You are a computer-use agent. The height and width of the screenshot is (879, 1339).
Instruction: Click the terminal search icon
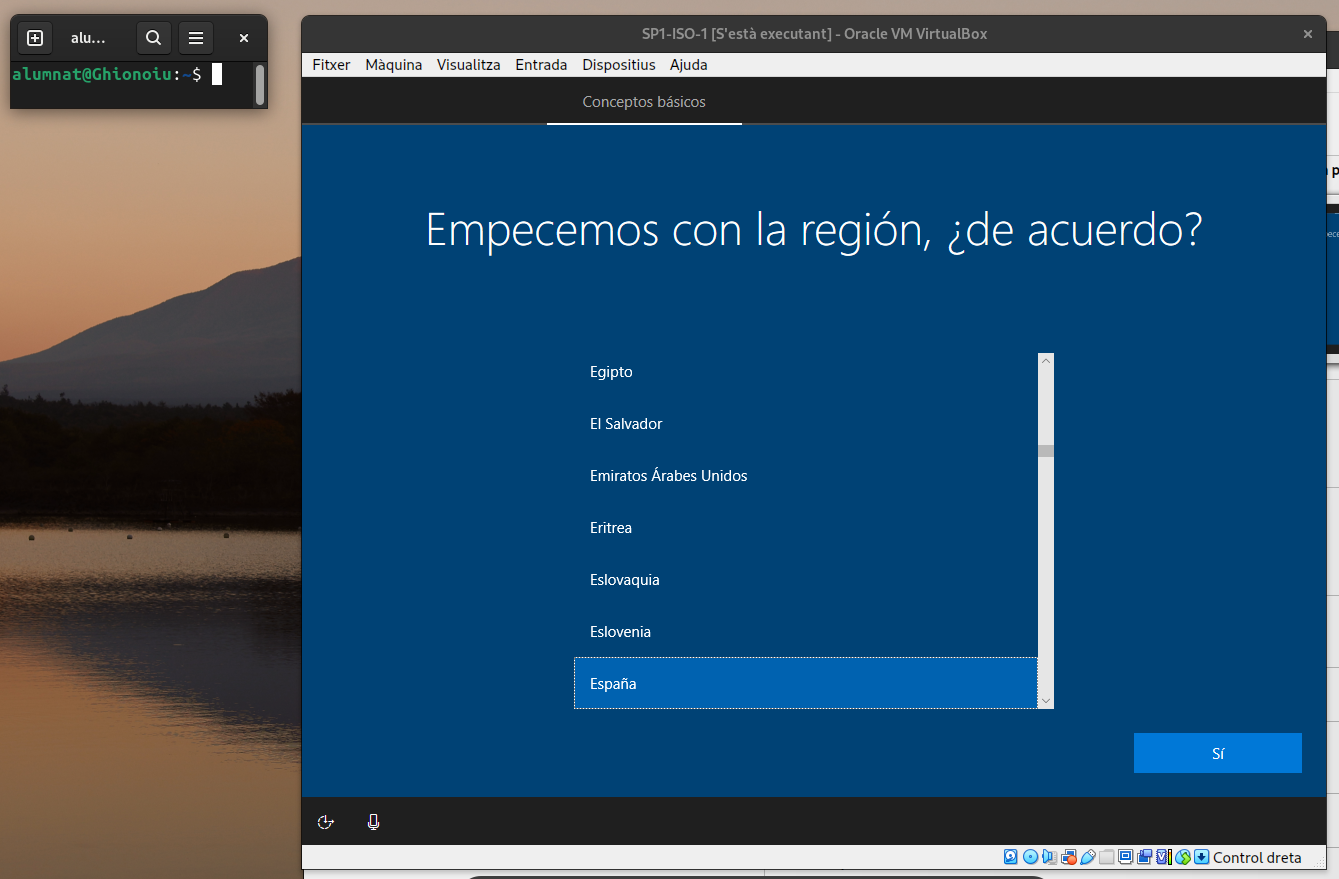(x=153, y=38)
